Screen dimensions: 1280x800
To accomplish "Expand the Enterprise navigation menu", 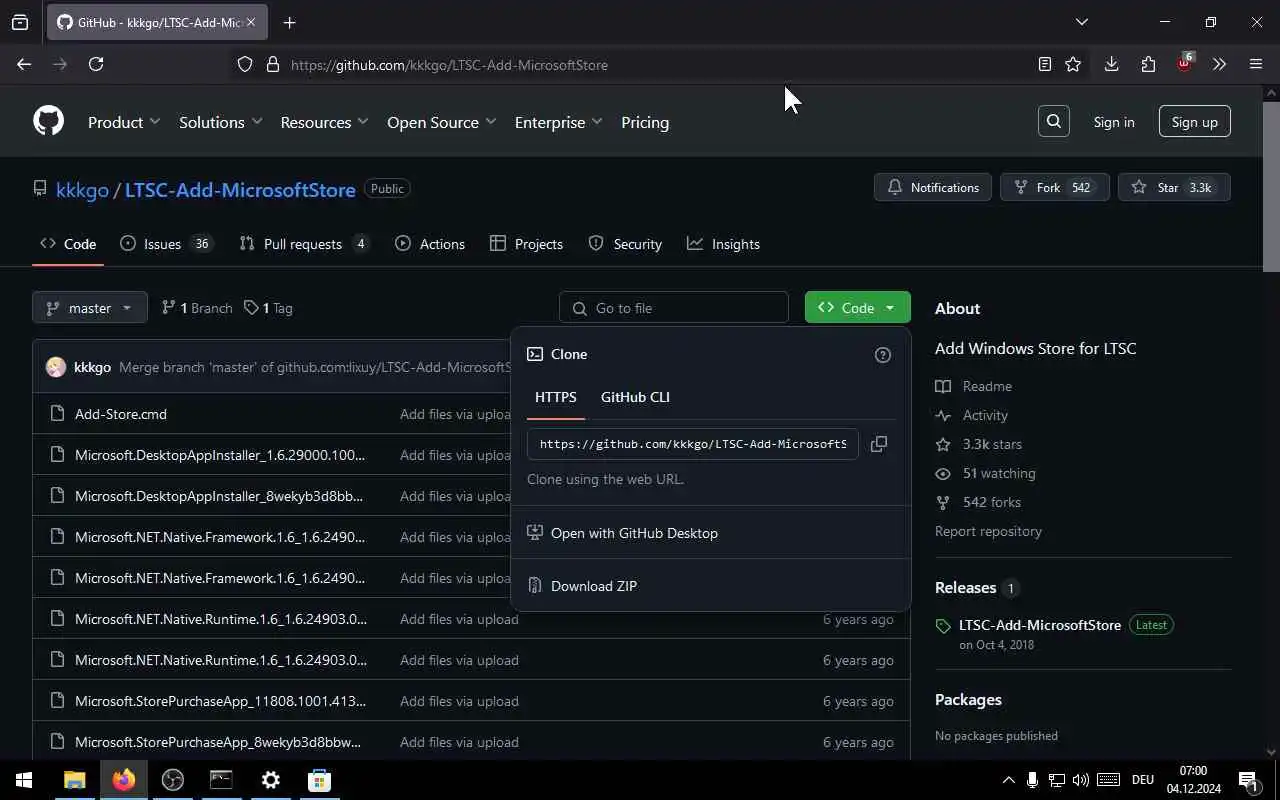I will pos(558,122).
